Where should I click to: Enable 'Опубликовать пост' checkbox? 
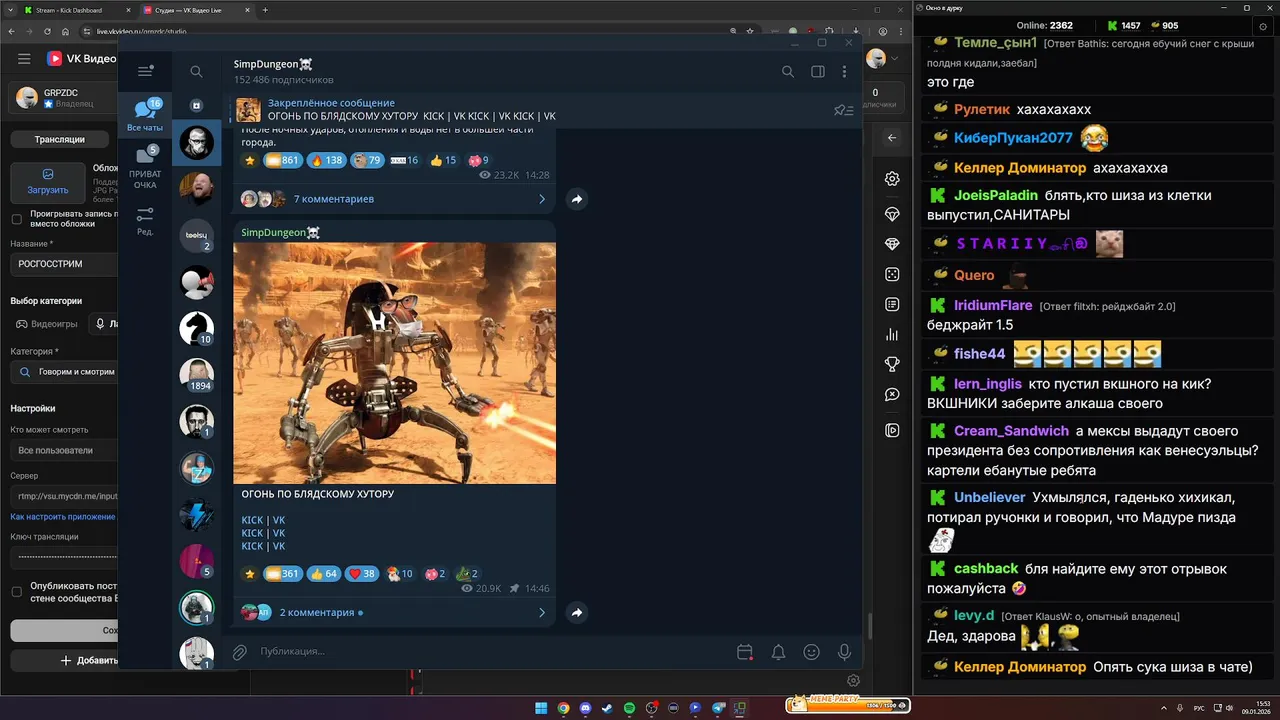16,592
